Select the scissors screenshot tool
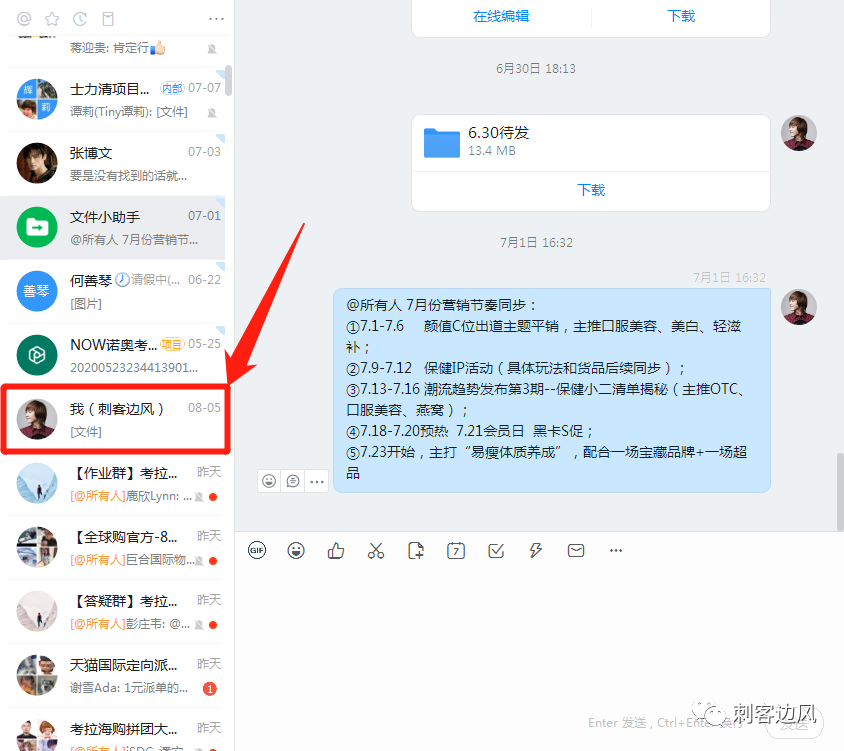The image size is (844, 751). [x=376, y=550]
